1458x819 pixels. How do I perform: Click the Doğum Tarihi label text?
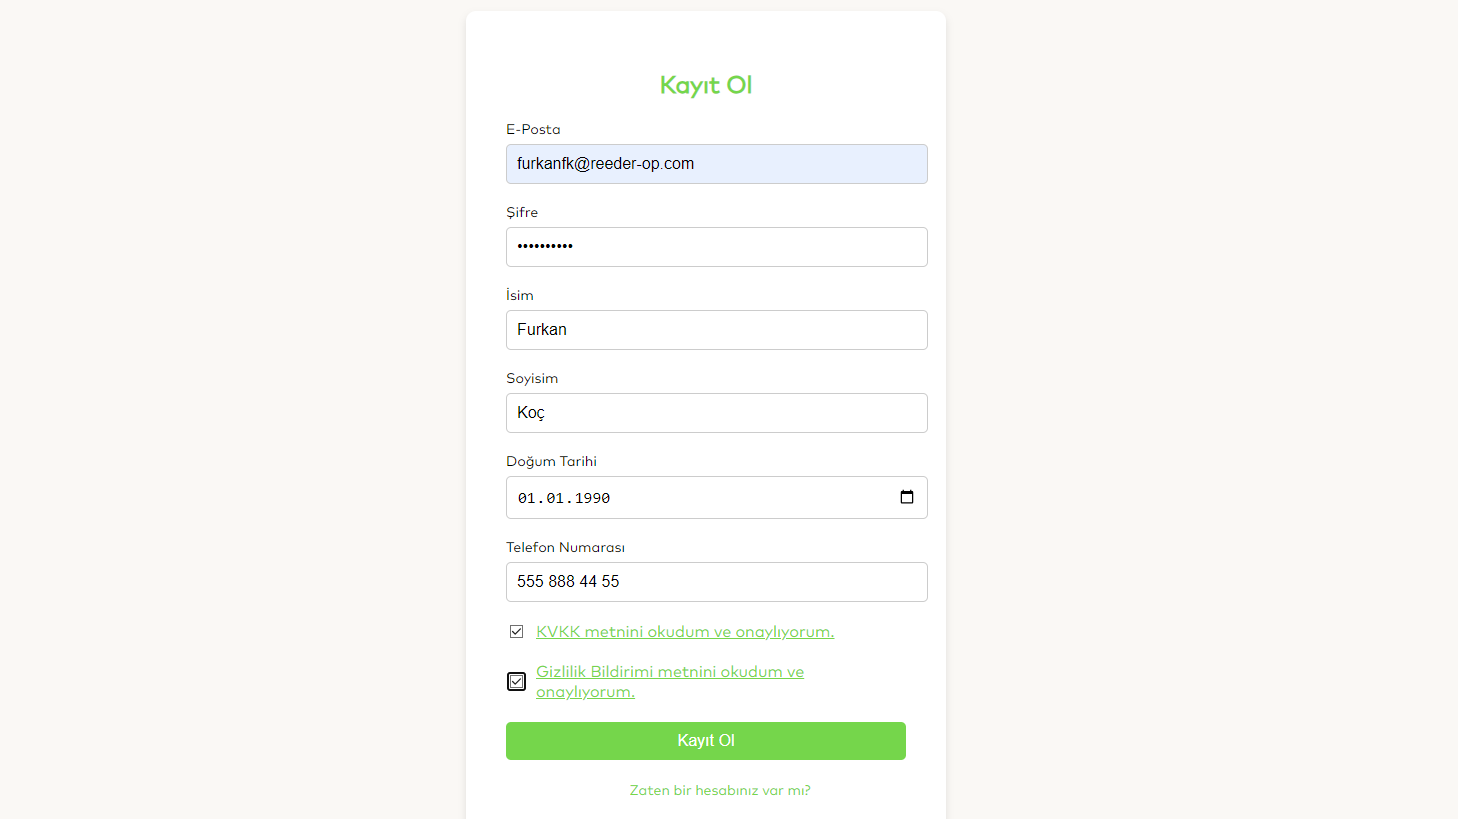pyautogui.click(x=551, y=461)
